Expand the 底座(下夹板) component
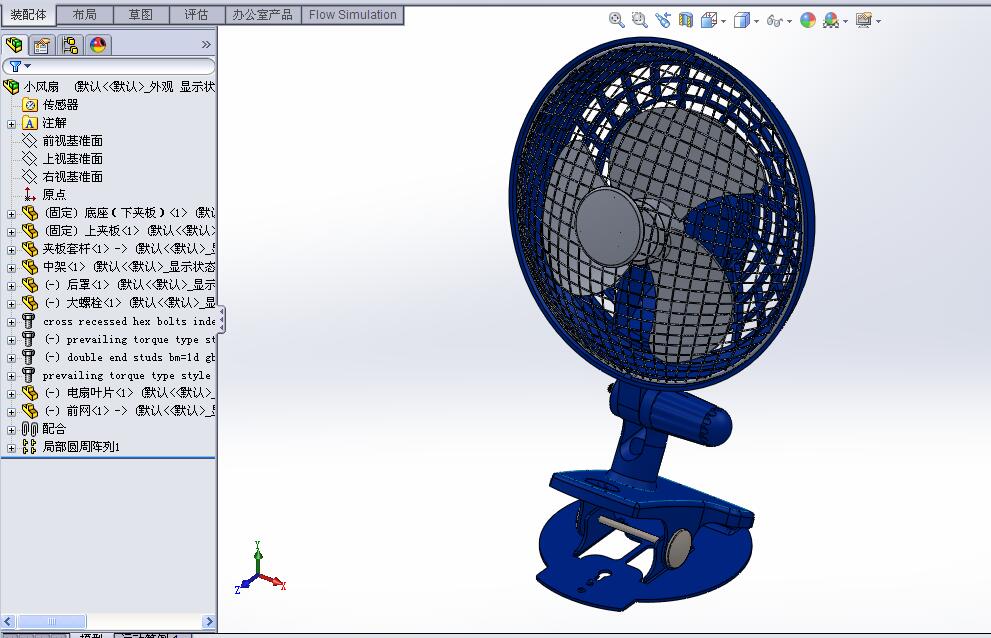 pos(11,214)
